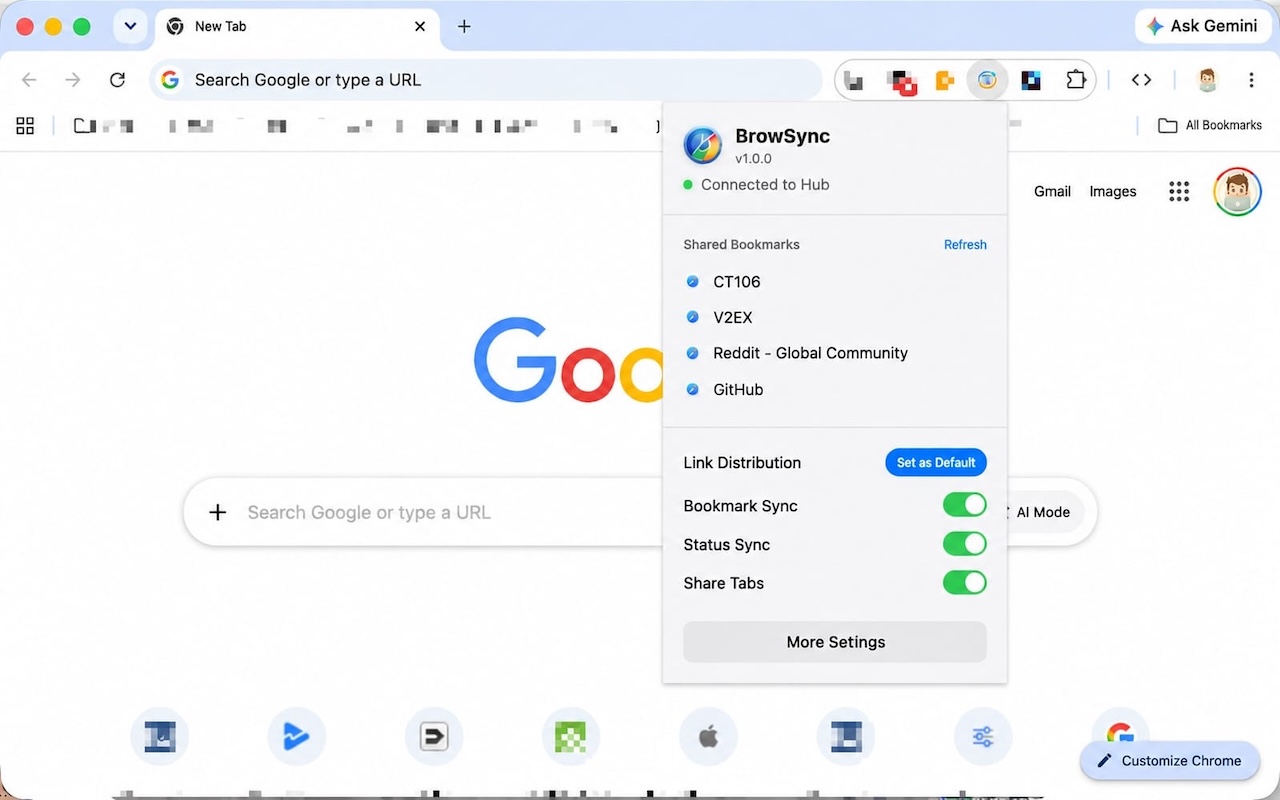Open the Extensions puzzle piece menu
The height and width of the screenshot is (800, 1280).
tap(1076, 80)
